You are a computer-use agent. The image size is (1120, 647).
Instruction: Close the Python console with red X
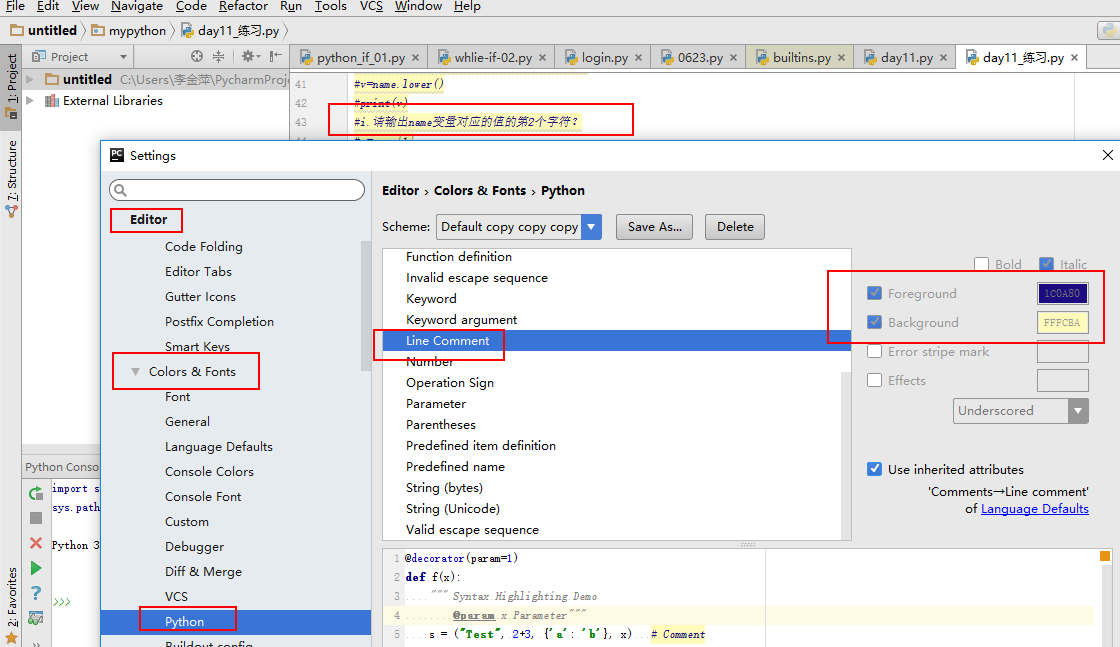click(x=36, y=543)
